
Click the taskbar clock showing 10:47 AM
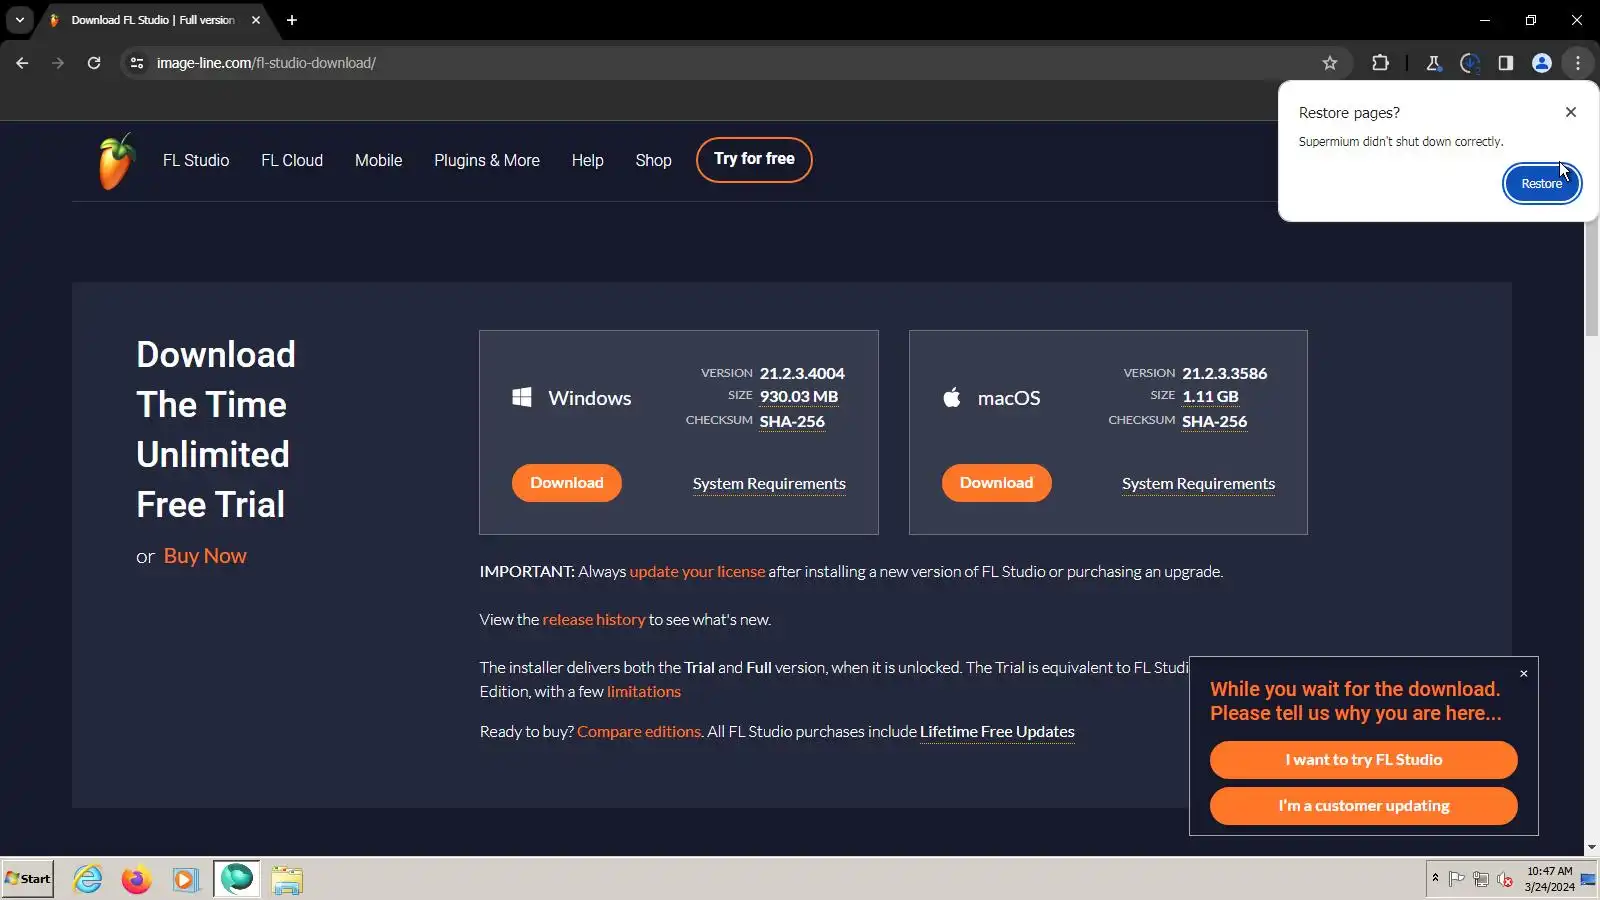(x=1549, y=879)
